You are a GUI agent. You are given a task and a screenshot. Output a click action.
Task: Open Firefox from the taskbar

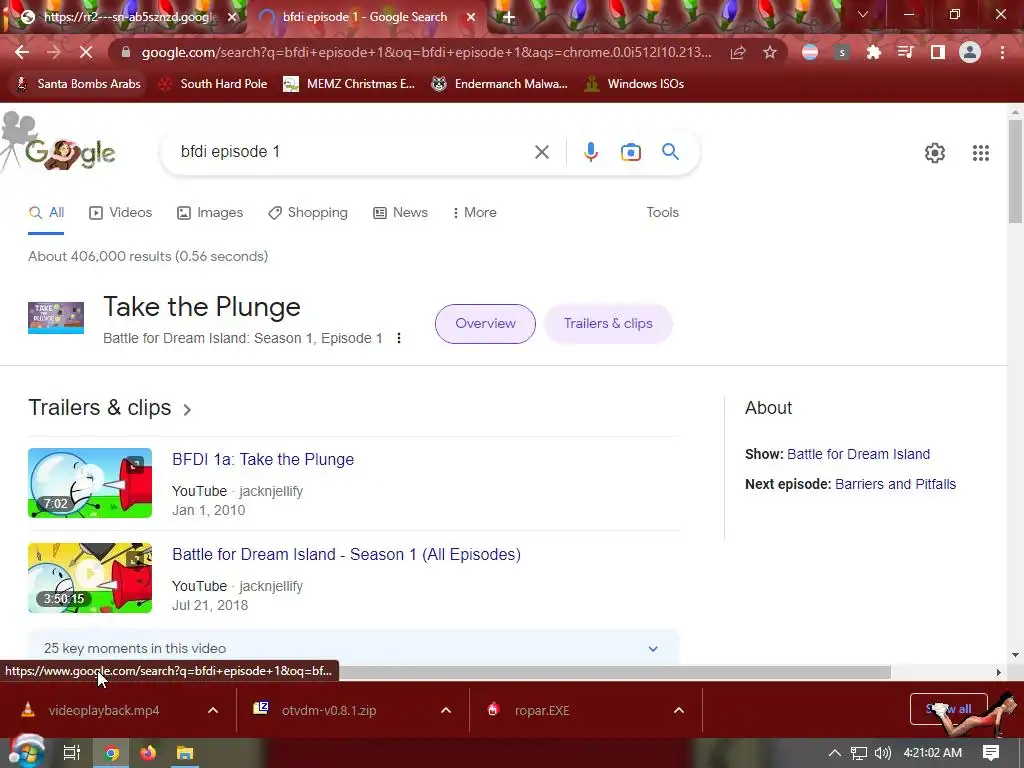click(148, 753)
